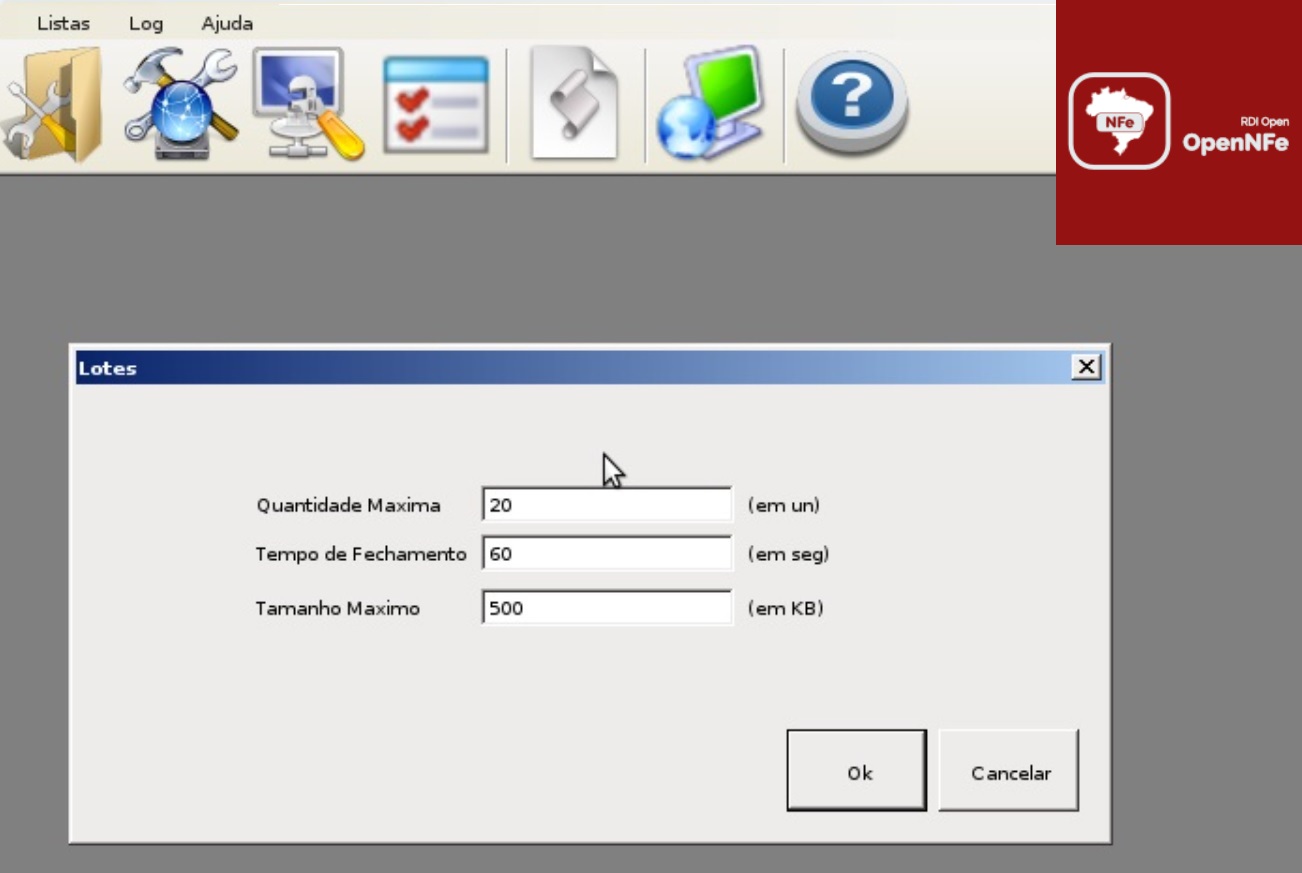1302x873 pixels.
Task: Click the Tempo de Fechamento label
Action: [361, 554]
